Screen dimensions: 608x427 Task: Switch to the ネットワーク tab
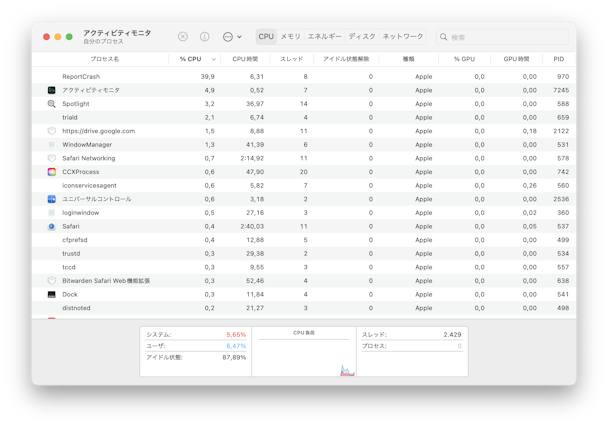coord(402,36)
